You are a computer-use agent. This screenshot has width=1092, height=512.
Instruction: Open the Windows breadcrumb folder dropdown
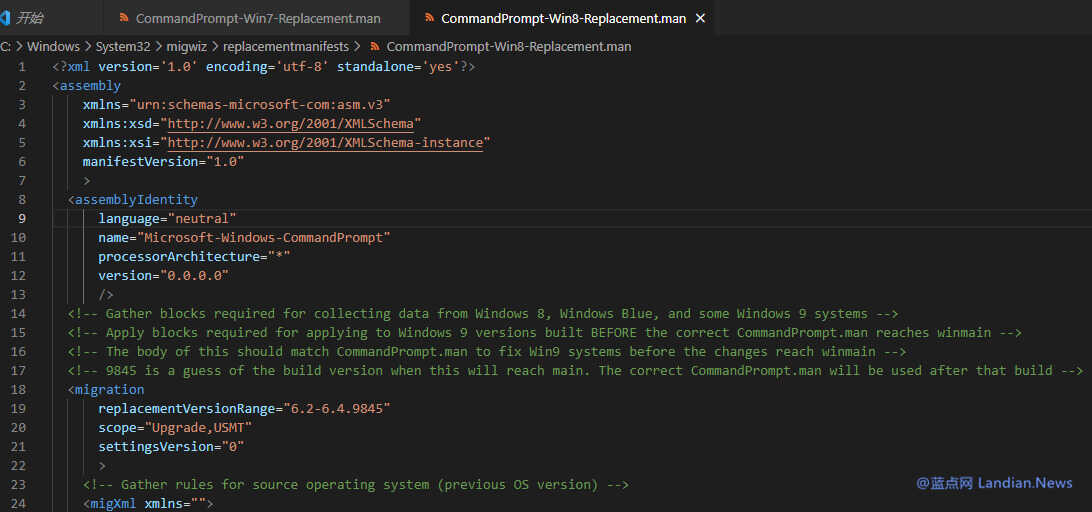54,47
